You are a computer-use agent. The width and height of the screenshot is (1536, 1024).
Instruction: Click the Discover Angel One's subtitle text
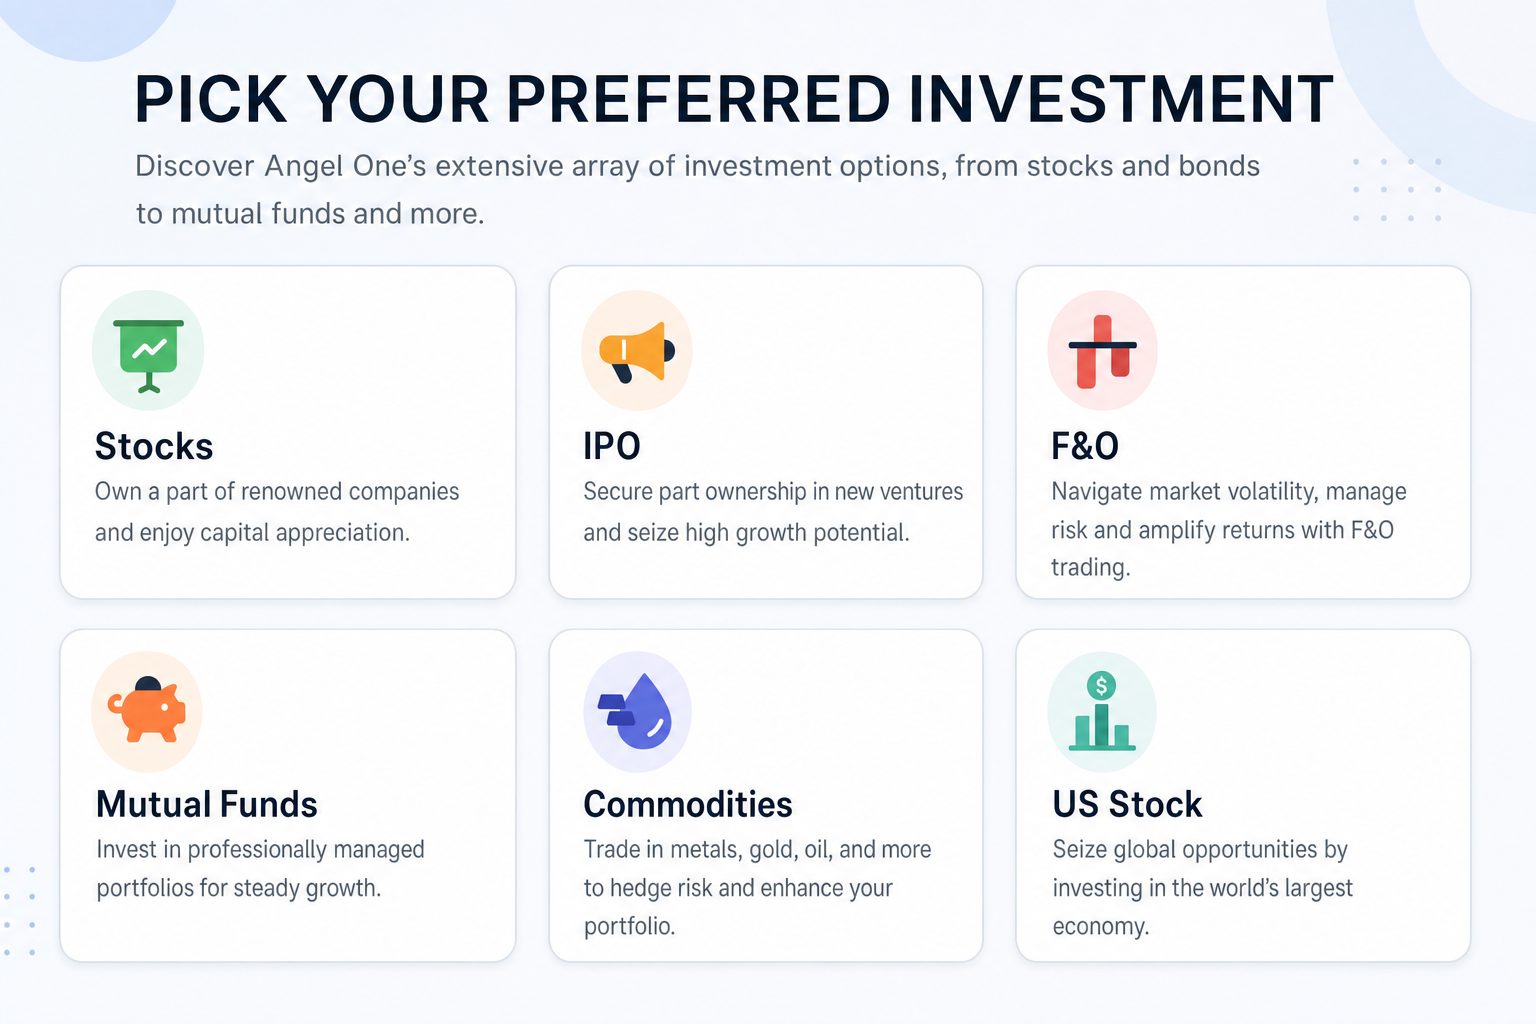click(698, 189)
